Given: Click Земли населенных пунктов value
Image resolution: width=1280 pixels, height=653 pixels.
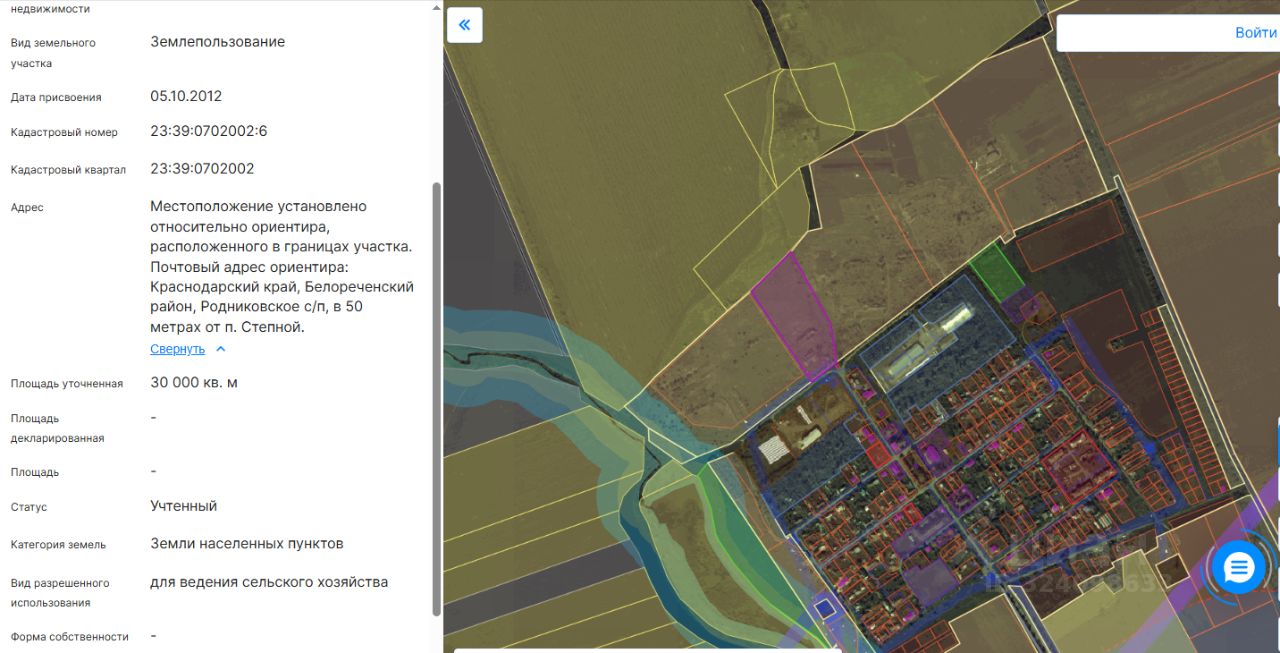Looking at the screenshot, I should pyautogui.click(x=247, y=544).
